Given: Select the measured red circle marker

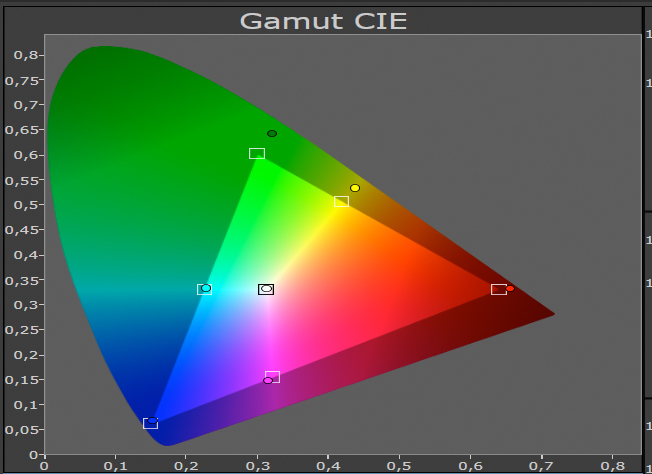Looking at the screenshot, I should (510, 289).
